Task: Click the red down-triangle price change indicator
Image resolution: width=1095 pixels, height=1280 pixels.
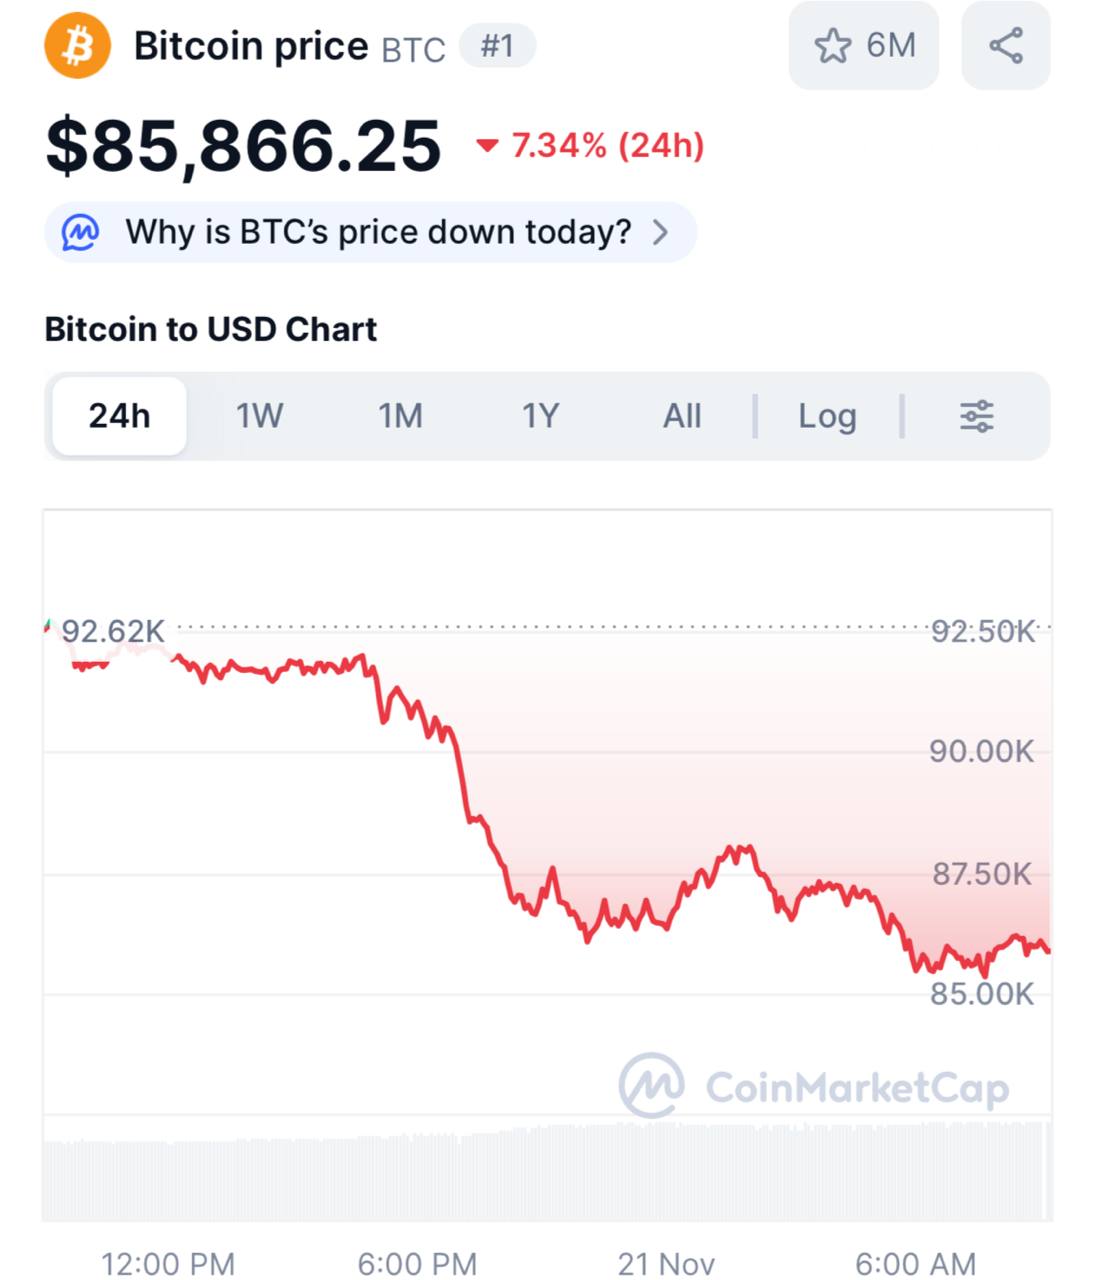Action: [487, 146]
